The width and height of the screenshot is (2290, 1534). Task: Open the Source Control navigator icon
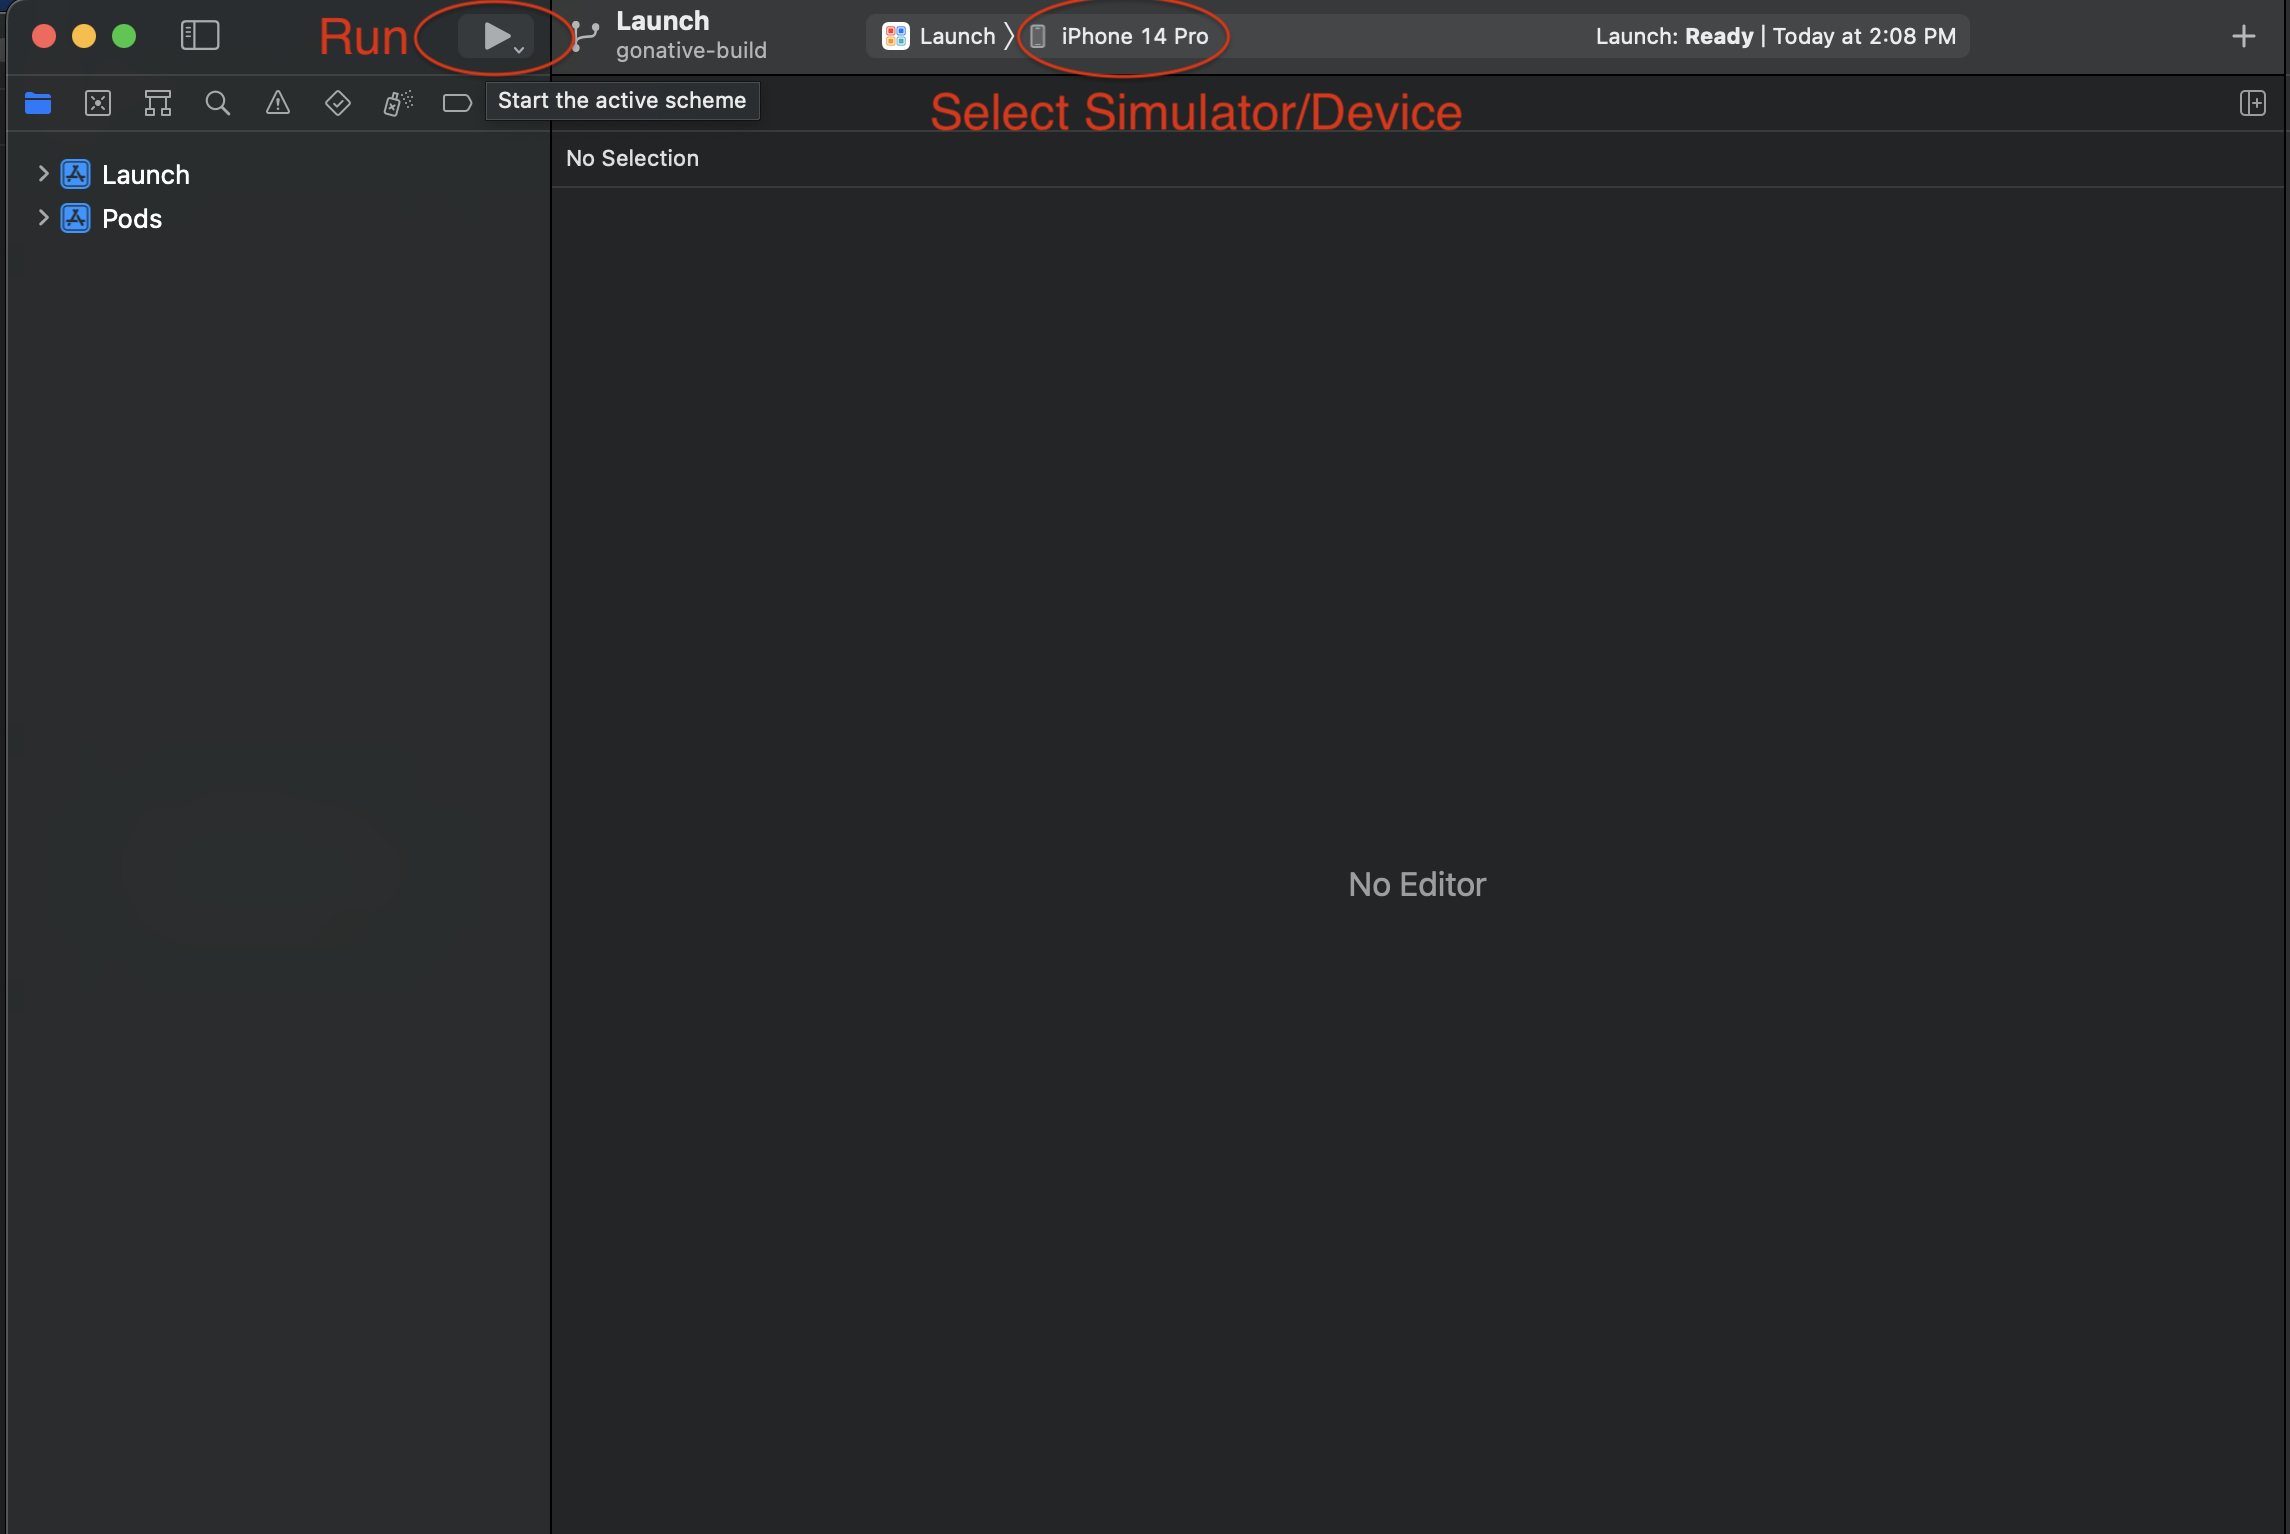tap(98, 103)
